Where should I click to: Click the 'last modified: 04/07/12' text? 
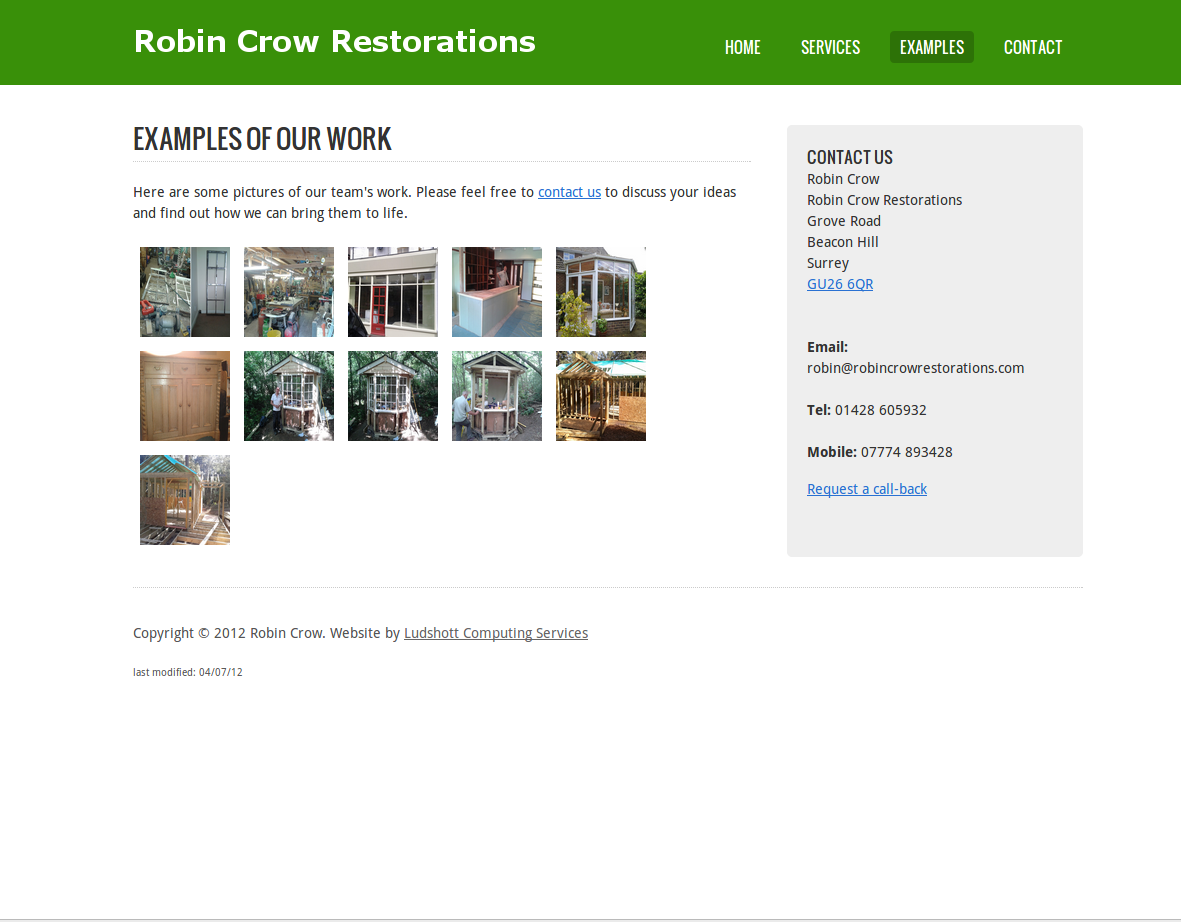pyautogui.click(x=188, y=672)
